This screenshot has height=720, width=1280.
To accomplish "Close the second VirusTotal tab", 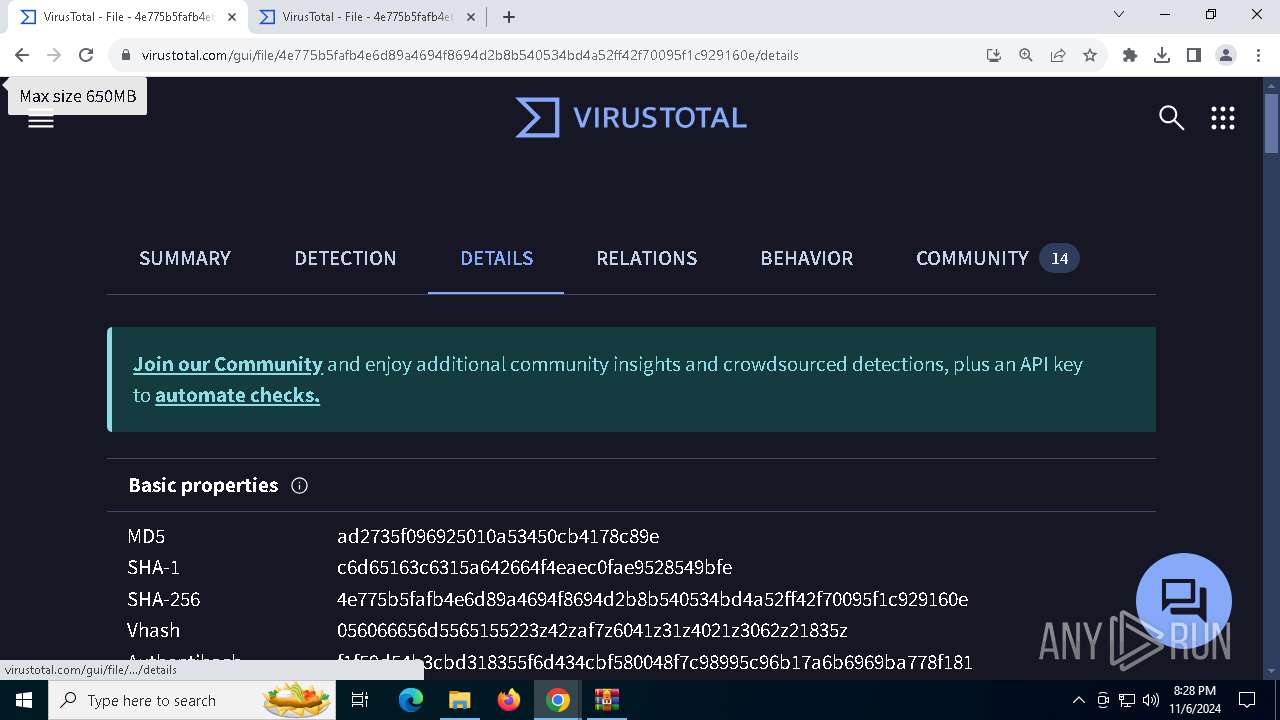I will point(471,17).
